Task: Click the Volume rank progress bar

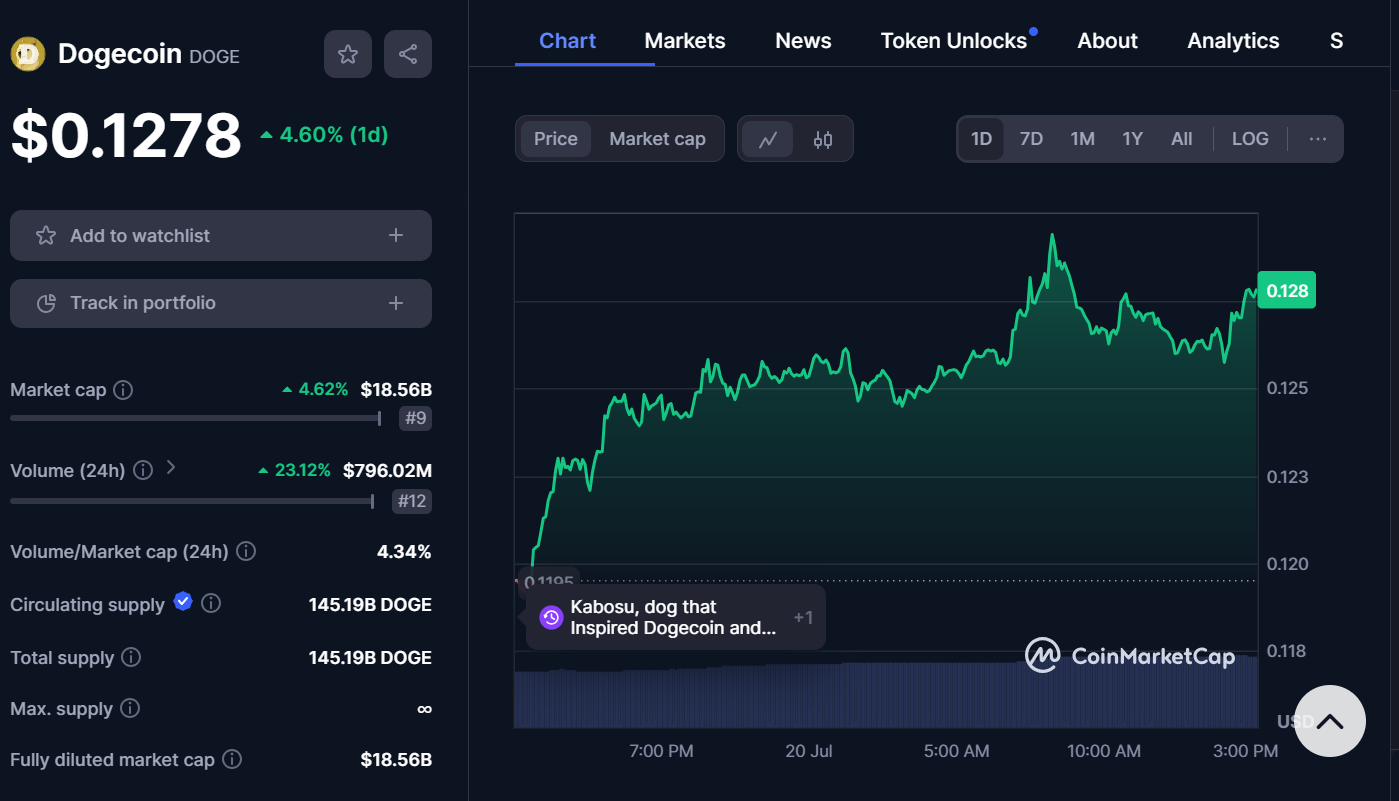Action: pyautogui.click(x=192, y=501)
